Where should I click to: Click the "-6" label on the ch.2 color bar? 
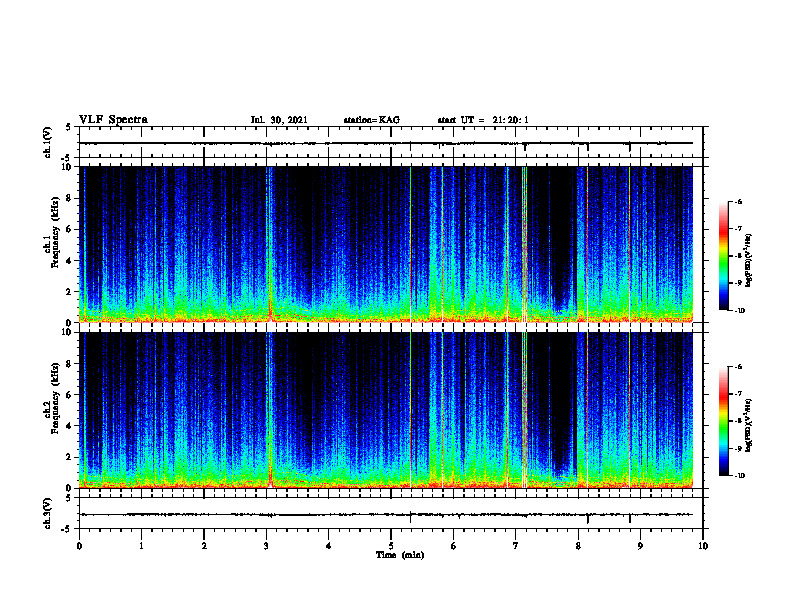click(739, 367)
